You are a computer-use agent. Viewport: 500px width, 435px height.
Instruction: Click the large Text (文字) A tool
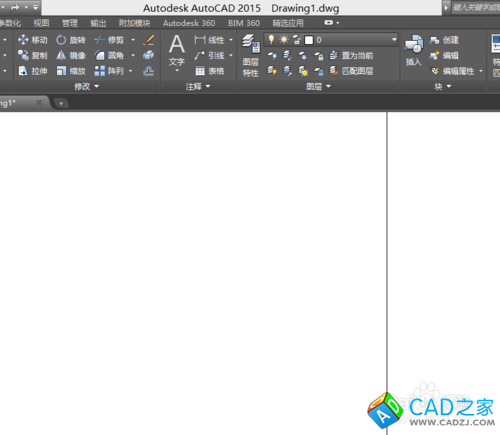(x=177, y=51)
